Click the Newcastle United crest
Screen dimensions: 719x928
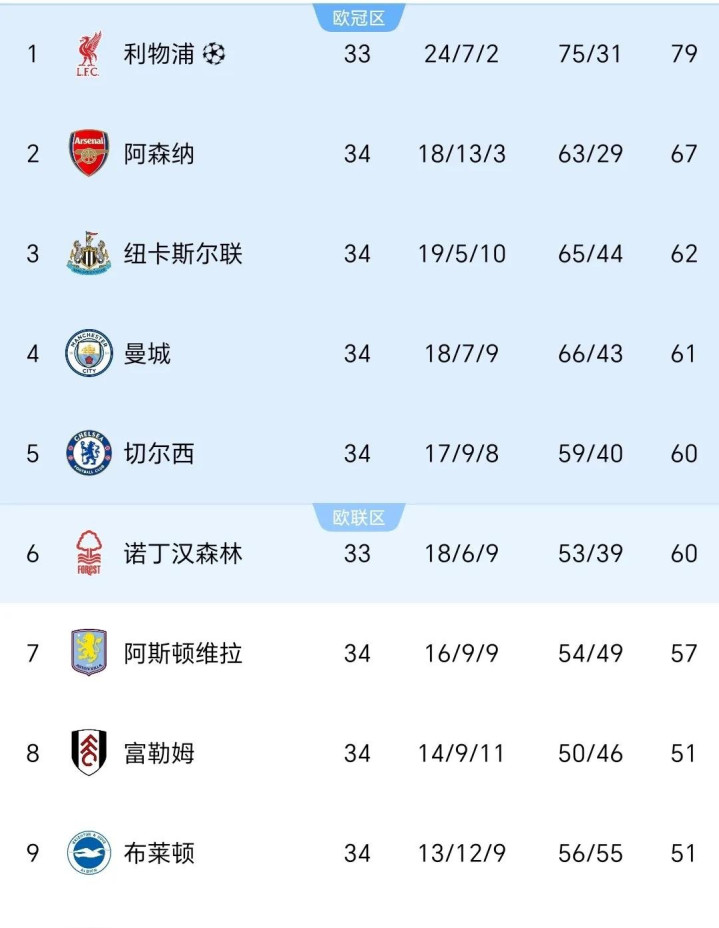pos(89,253)
